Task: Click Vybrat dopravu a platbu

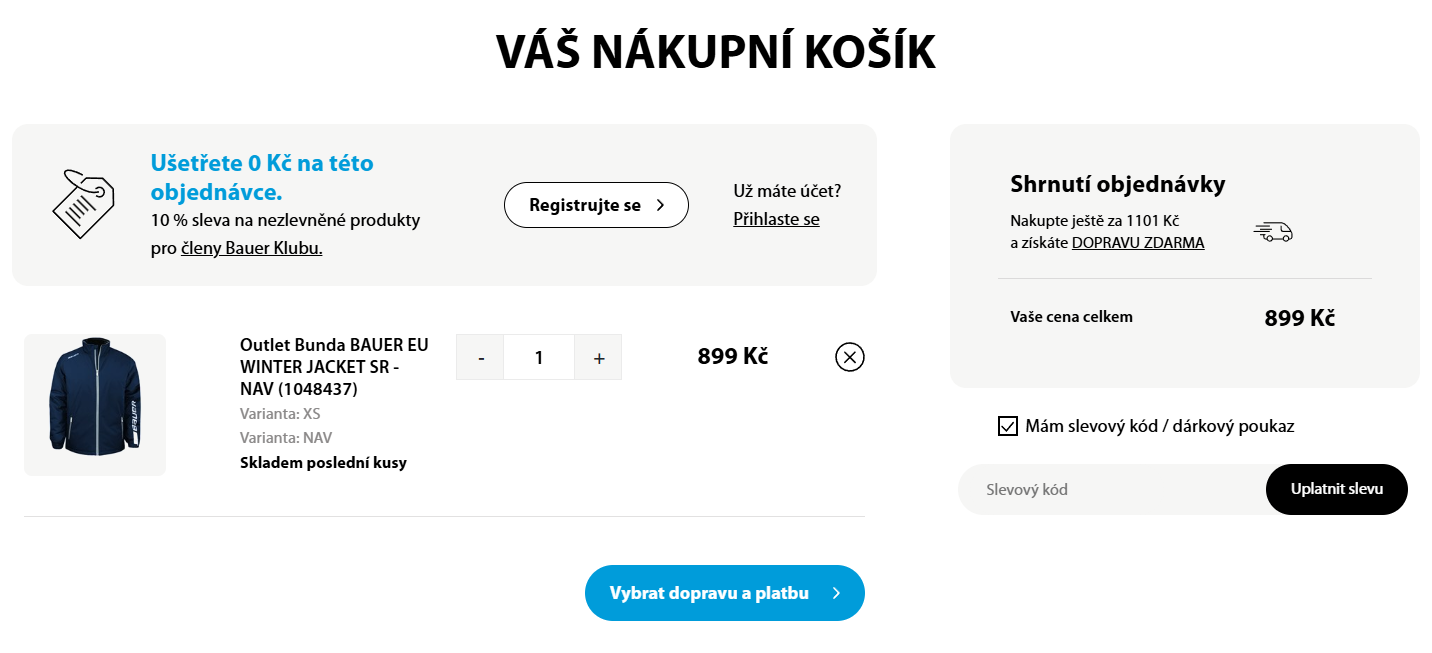Action: coord(724,592)
